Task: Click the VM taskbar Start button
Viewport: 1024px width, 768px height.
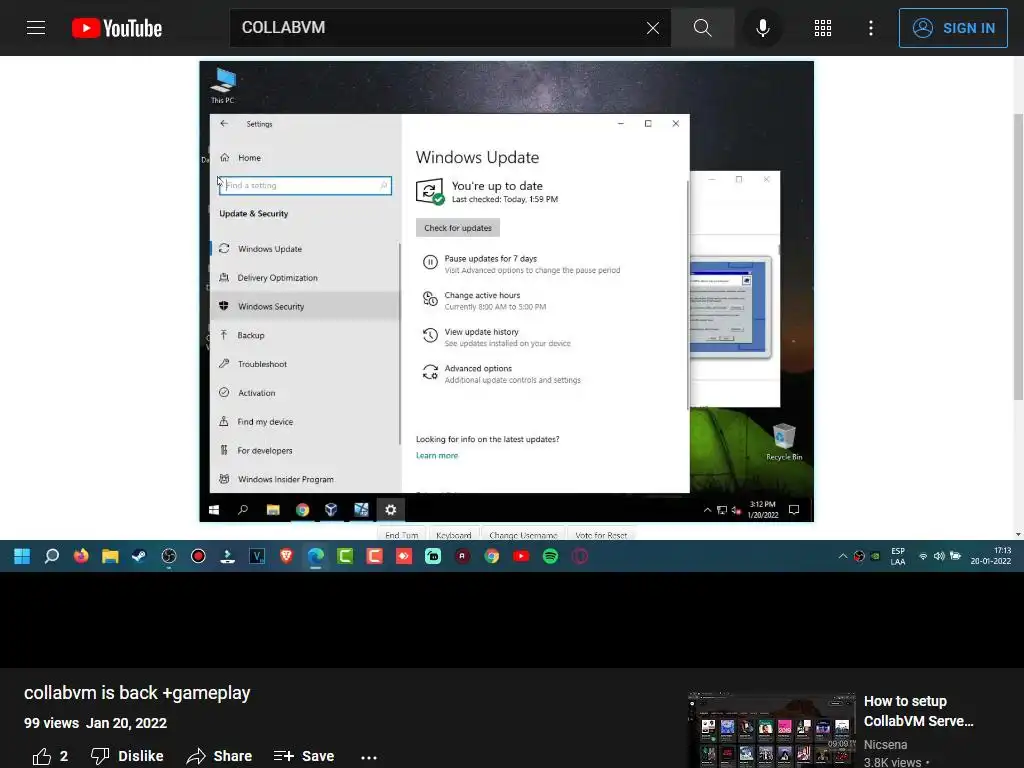Action: click(214, 510)
